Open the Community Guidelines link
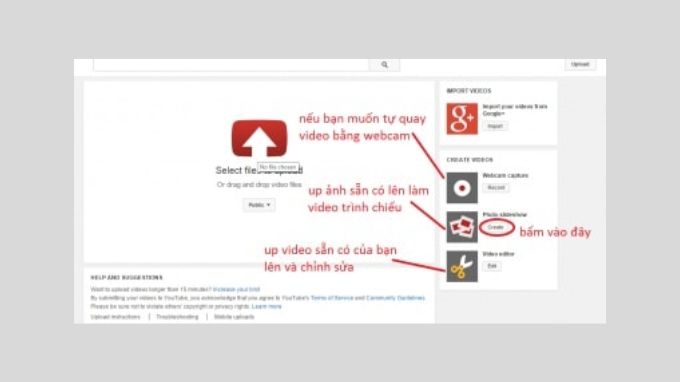 tap(396, 298)
